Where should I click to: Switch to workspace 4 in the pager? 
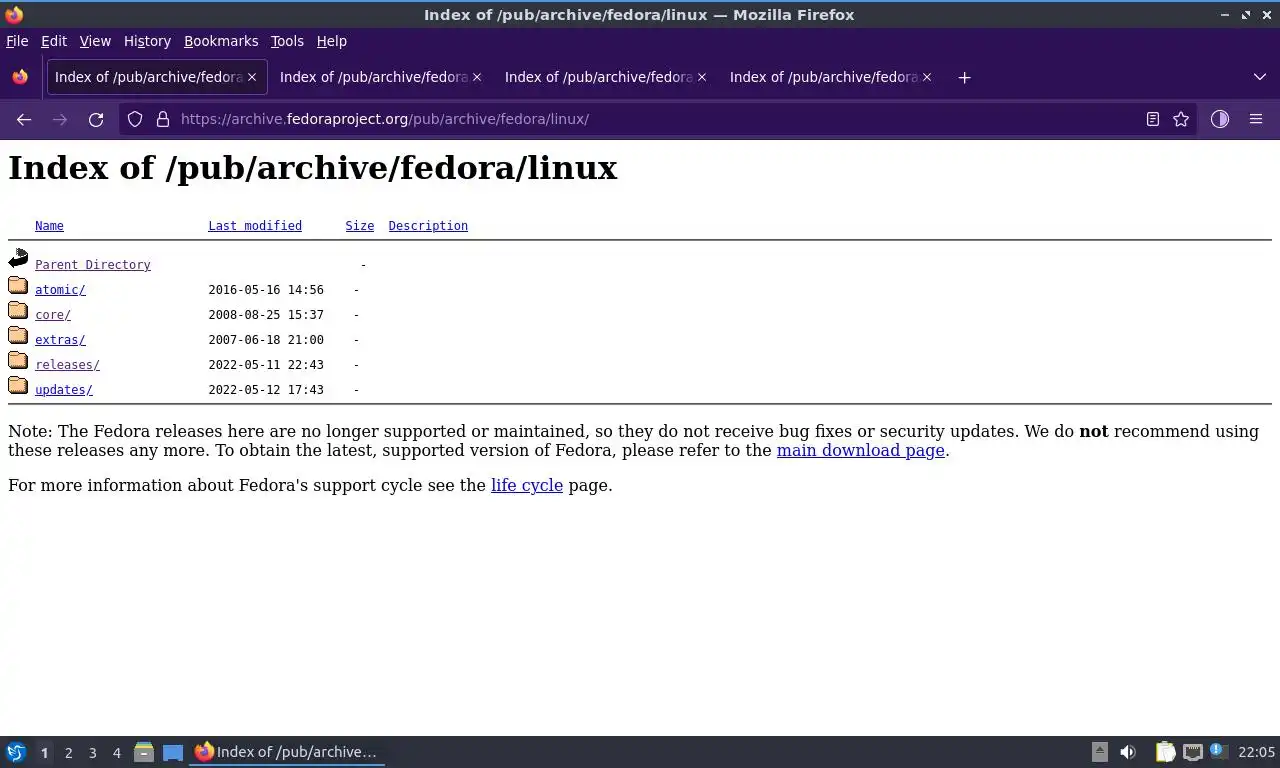pos(116,752)
